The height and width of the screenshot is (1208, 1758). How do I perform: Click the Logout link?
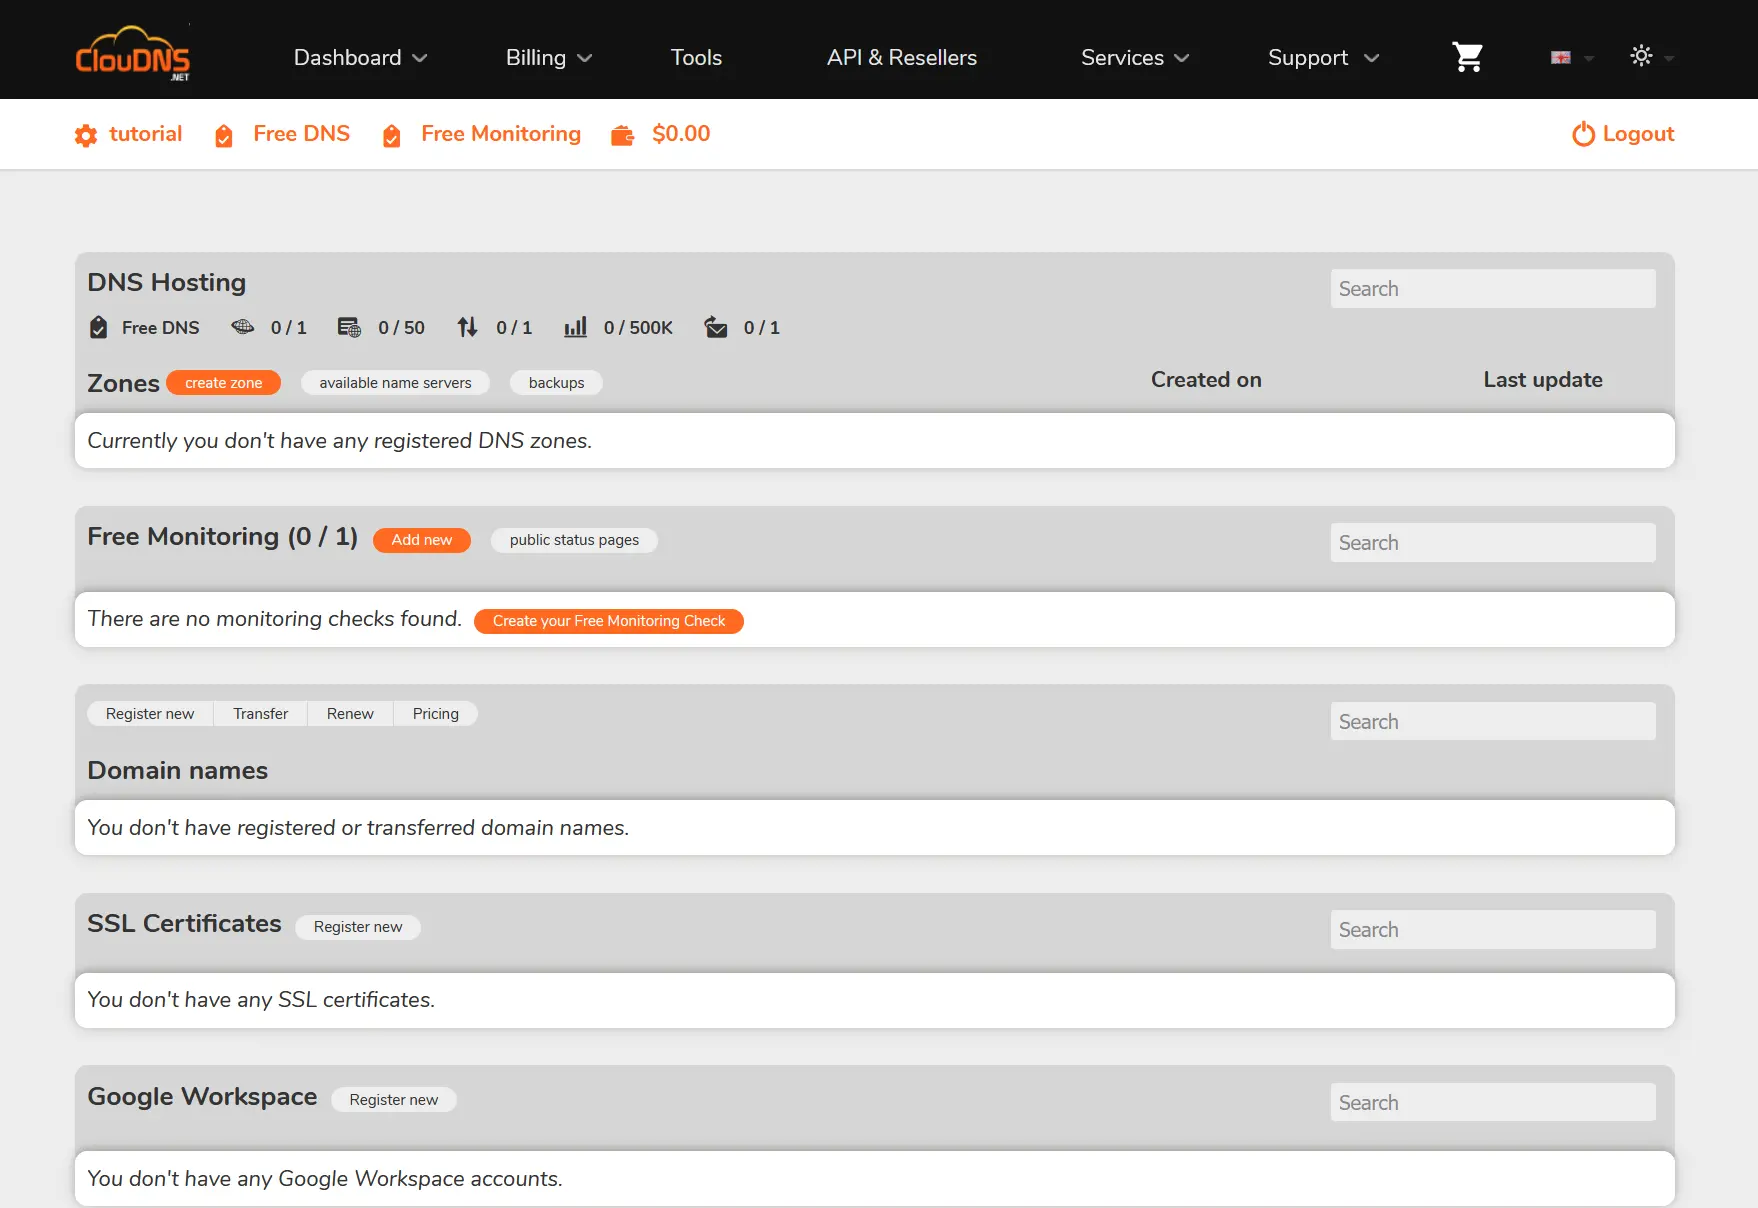click(x=1638, y=134)
